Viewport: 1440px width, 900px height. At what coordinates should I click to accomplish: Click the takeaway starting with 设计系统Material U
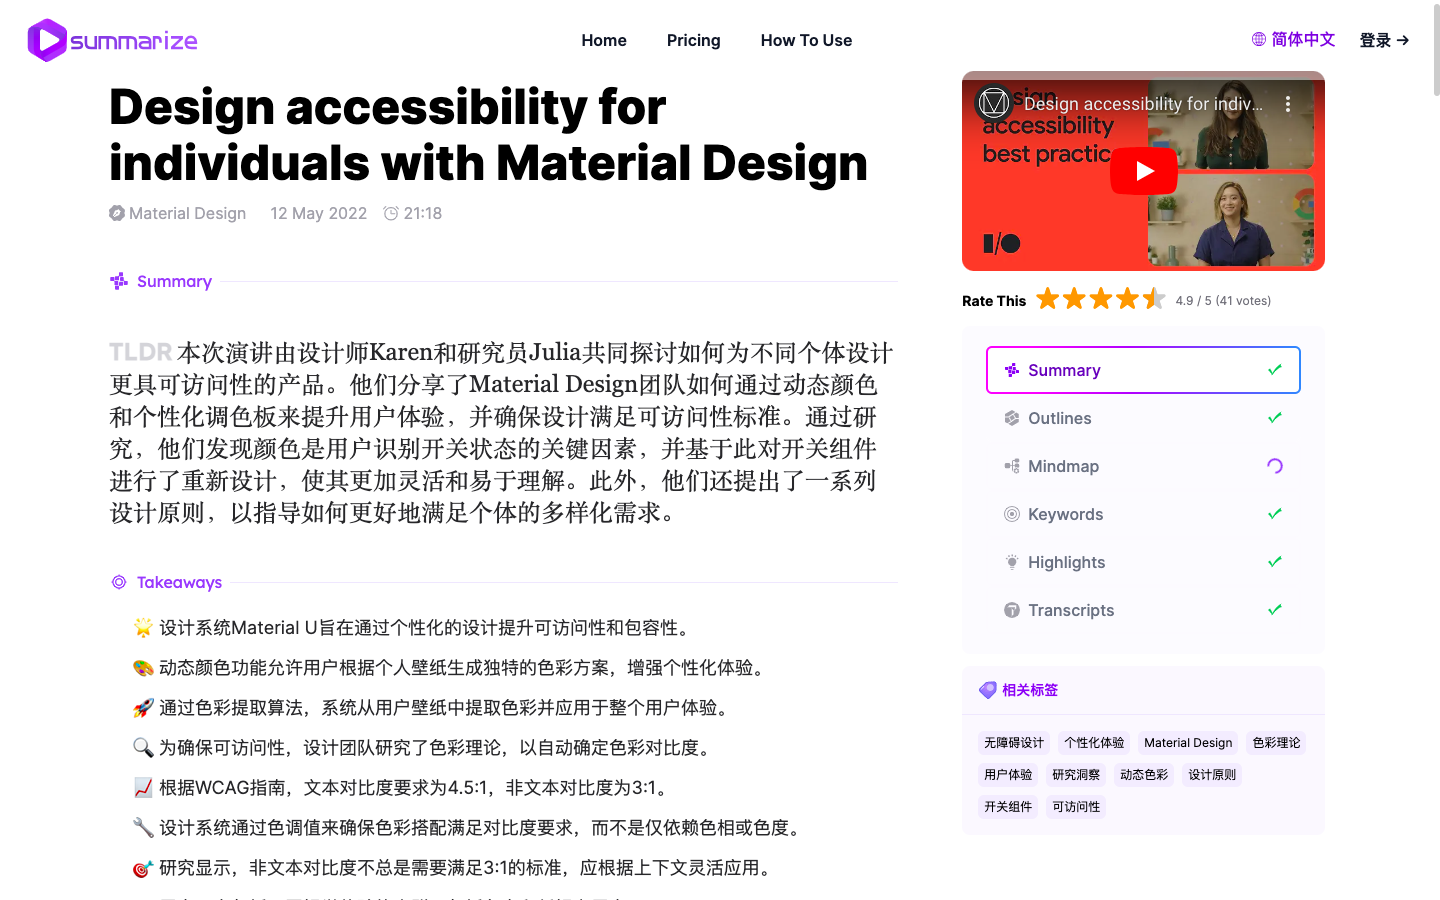pos(414,628)
